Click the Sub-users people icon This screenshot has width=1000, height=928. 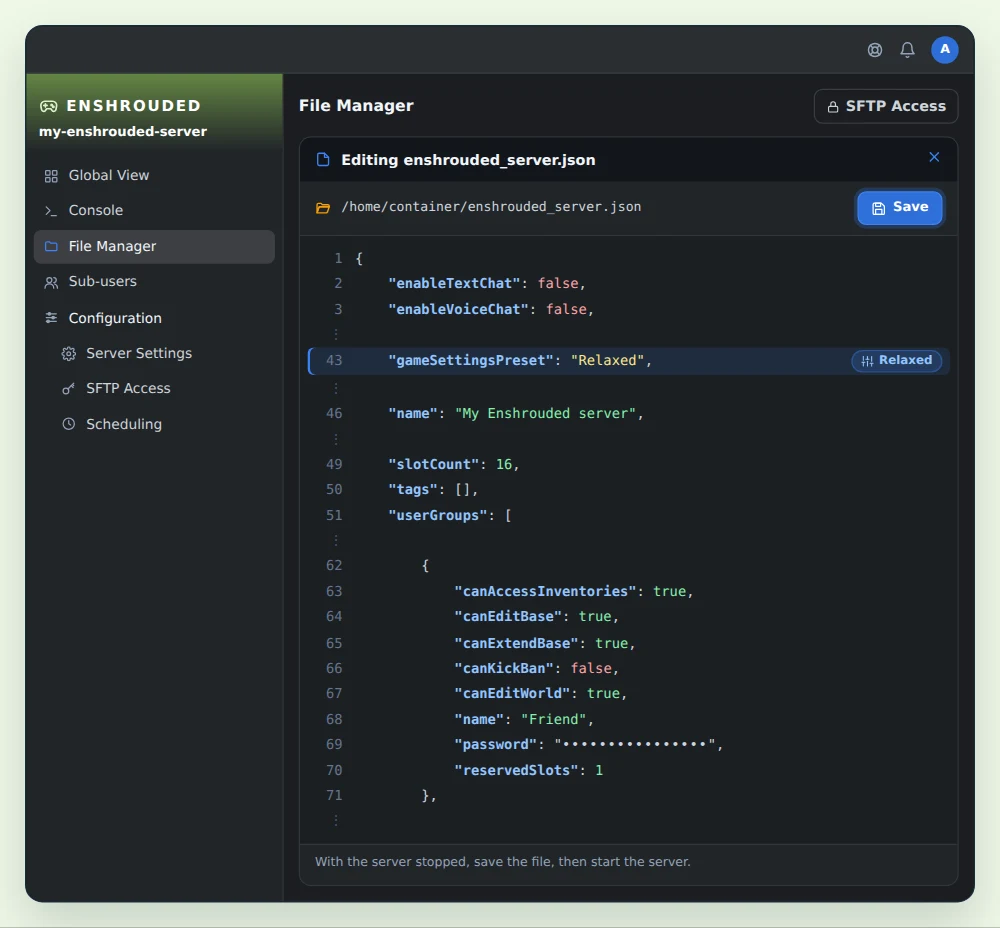(51, 282)
